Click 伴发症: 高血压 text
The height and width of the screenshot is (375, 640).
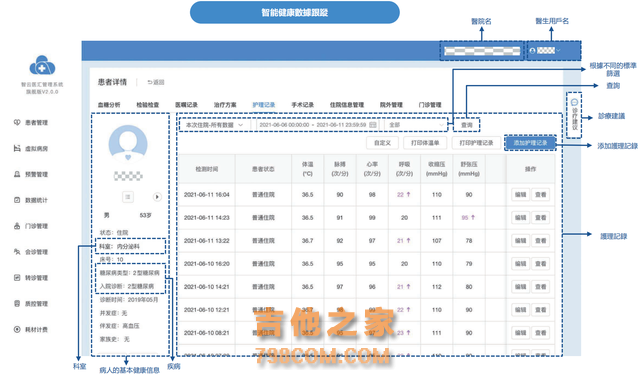120,326
